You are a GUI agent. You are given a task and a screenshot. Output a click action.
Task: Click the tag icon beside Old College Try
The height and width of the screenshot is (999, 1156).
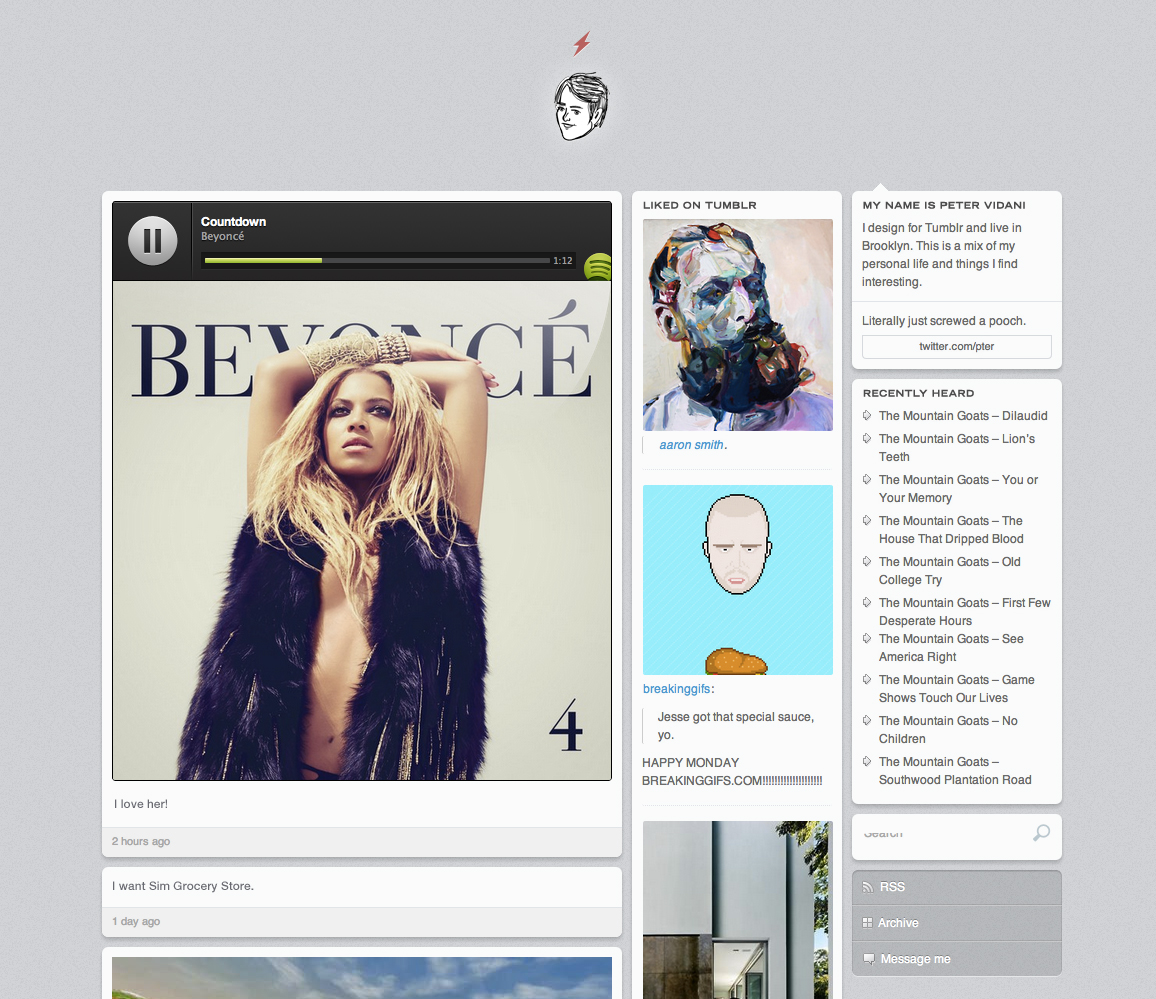click(867, 561)
